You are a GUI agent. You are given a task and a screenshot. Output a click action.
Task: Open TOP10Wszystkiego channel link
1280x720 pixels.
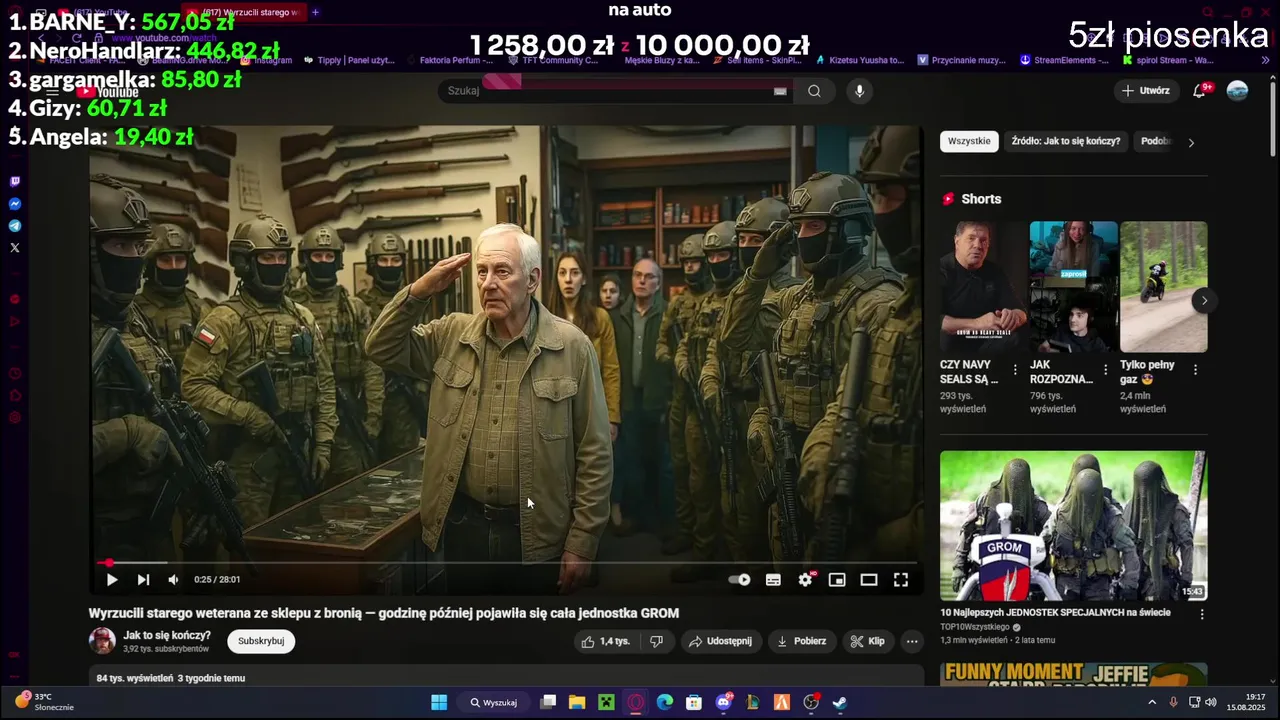pyautogui.click(x=975, y=627)
